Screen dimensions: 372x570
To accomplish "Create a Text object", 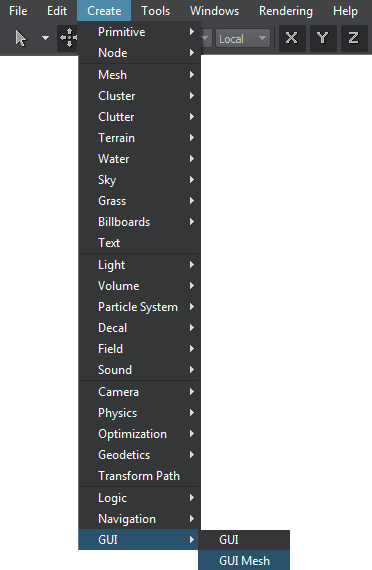I will (x=140, y=243).
